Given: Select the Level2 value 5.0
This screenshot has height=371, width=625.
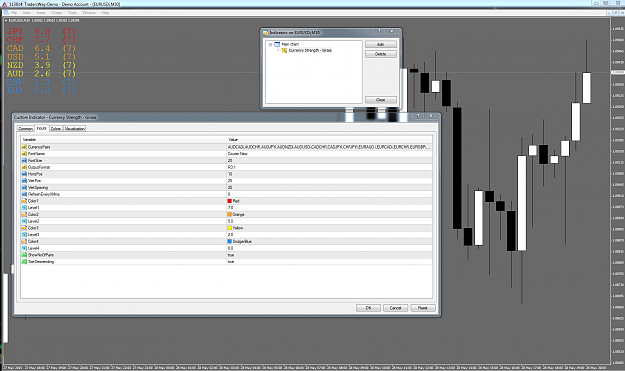Looking at the screenshot, I should [x=329, y=221].
